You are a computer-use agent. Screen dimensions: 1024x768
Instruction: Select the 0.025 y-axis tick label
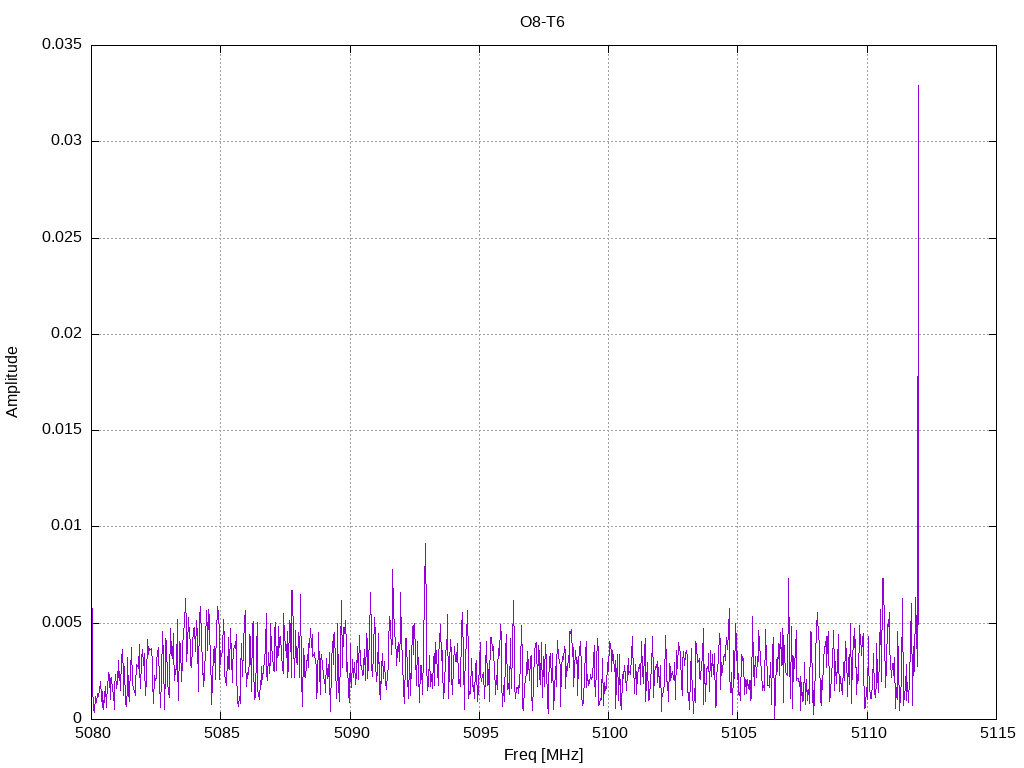(x=61, y=238)
